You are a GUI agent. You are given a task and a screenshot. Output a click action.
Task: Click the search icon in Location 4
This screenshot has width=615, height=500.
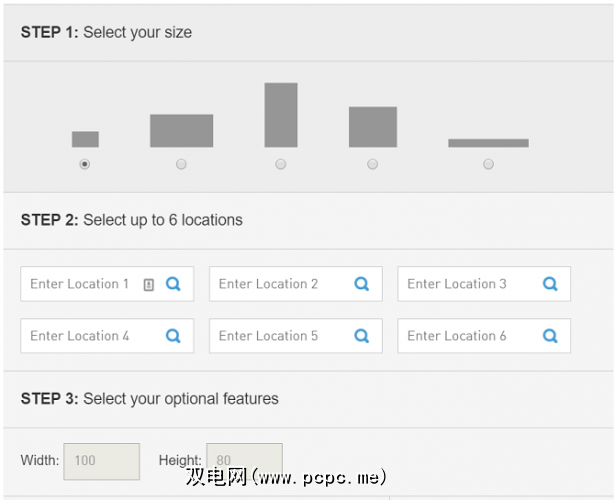(x=173, y=336)
